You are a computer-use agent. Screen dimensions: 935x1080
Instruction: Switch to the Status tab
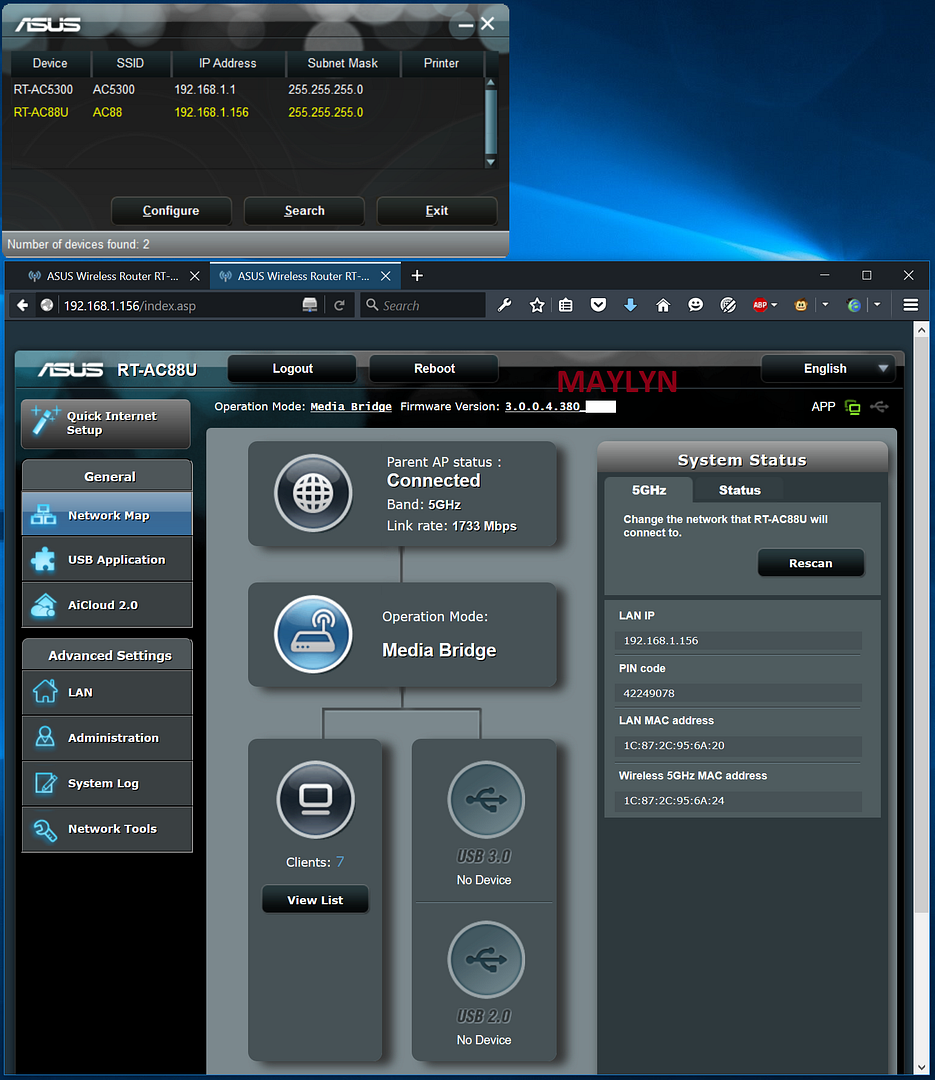(739, 490)
